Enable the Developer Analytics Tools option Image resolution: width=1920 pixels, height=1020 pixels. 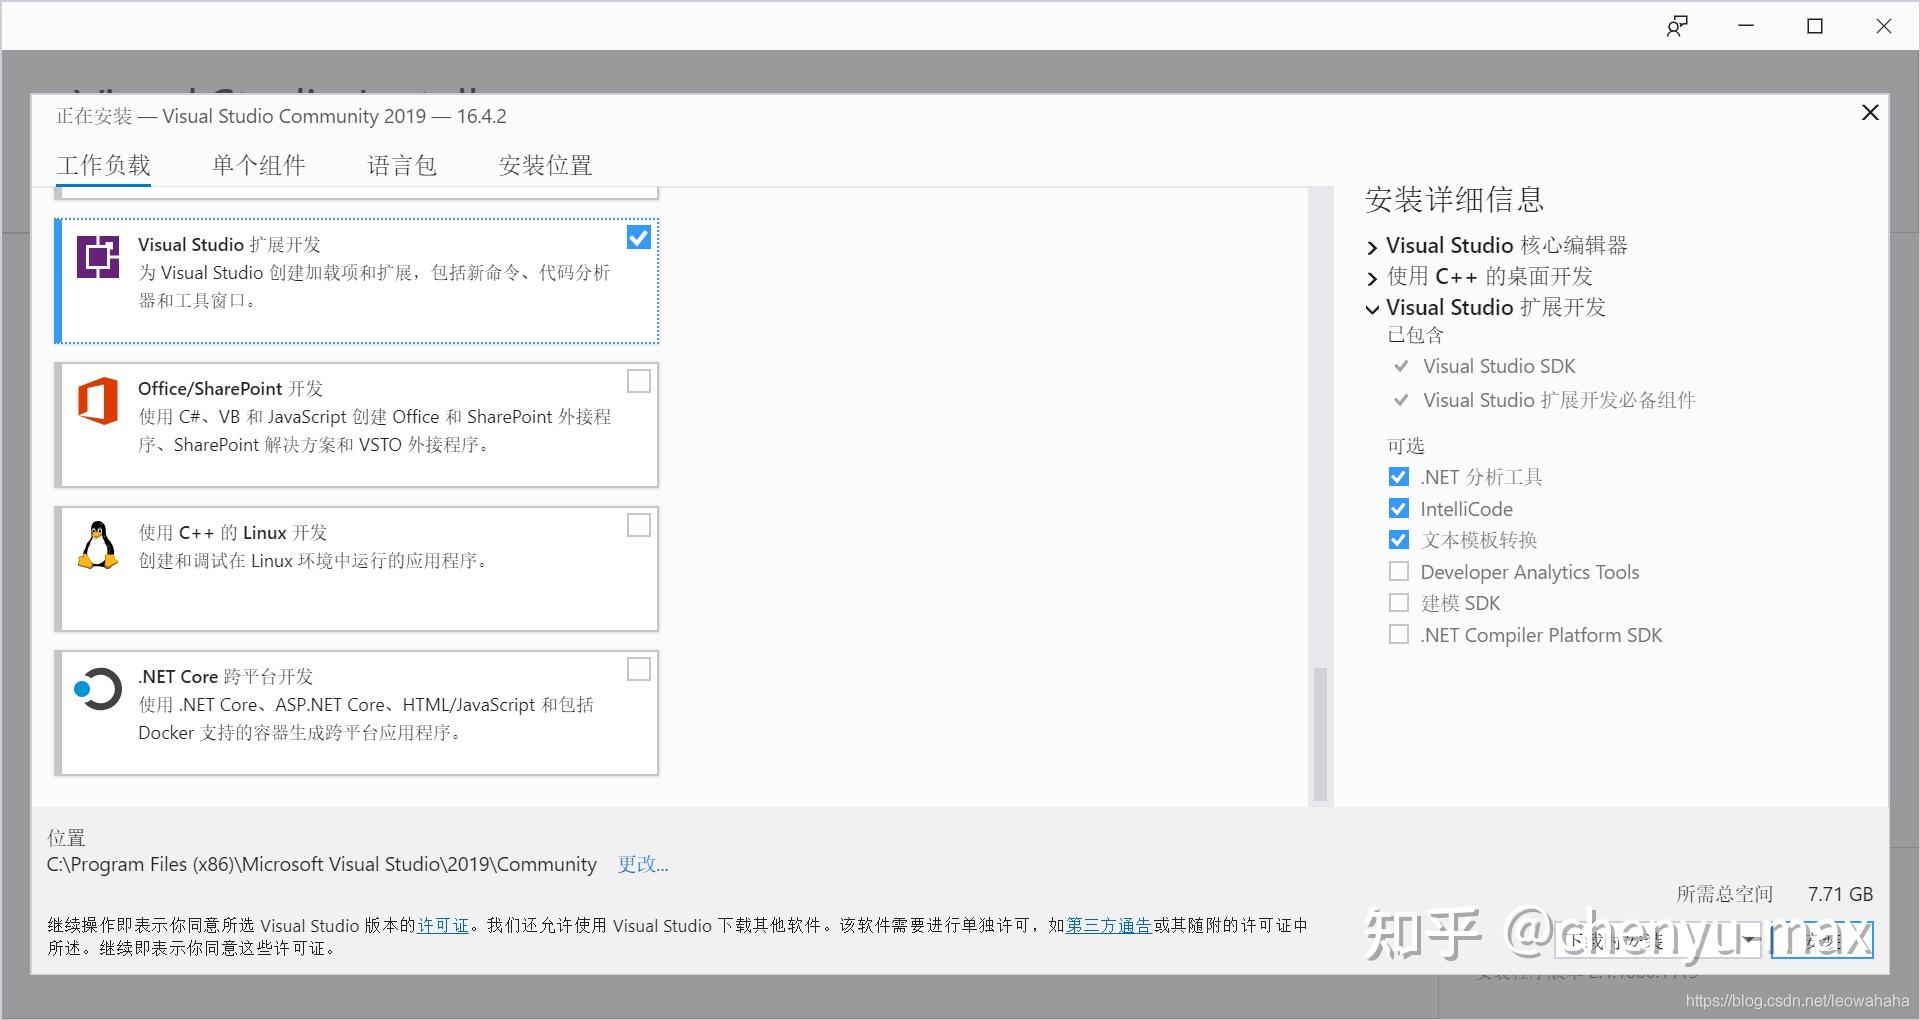[x=1399, y=572]
